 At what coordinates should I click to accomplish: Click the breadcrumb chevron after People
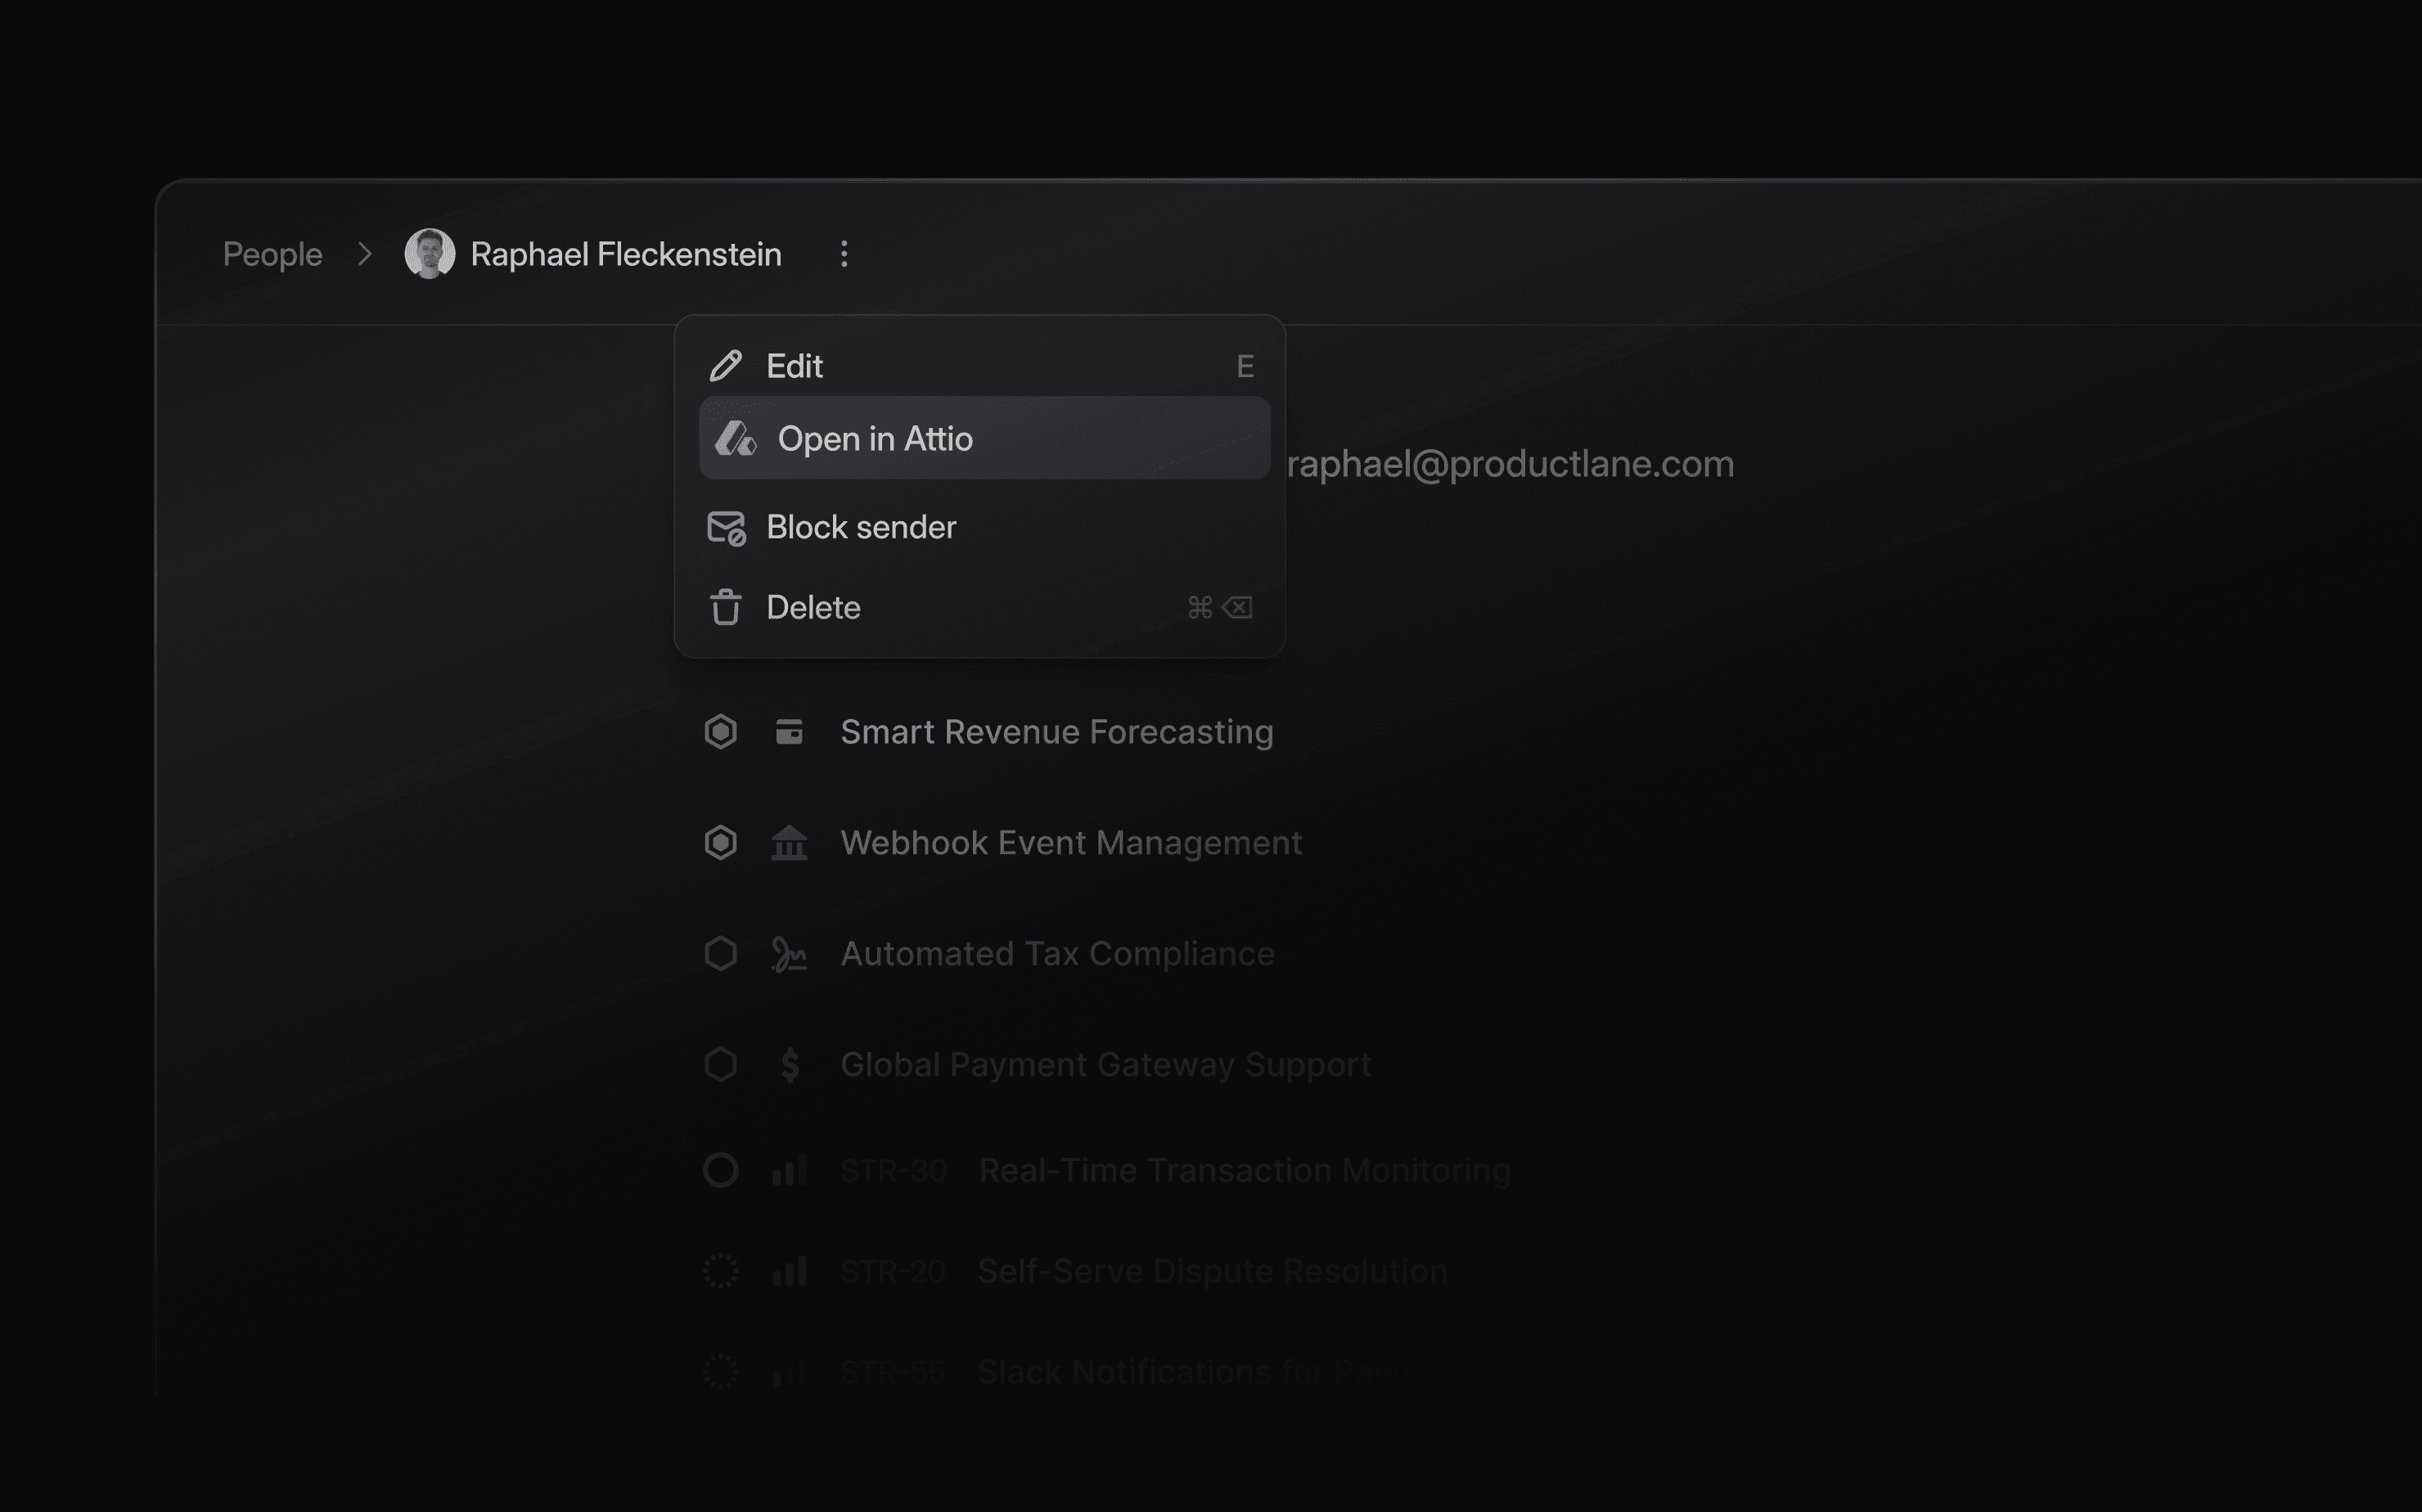pos(364,254)
